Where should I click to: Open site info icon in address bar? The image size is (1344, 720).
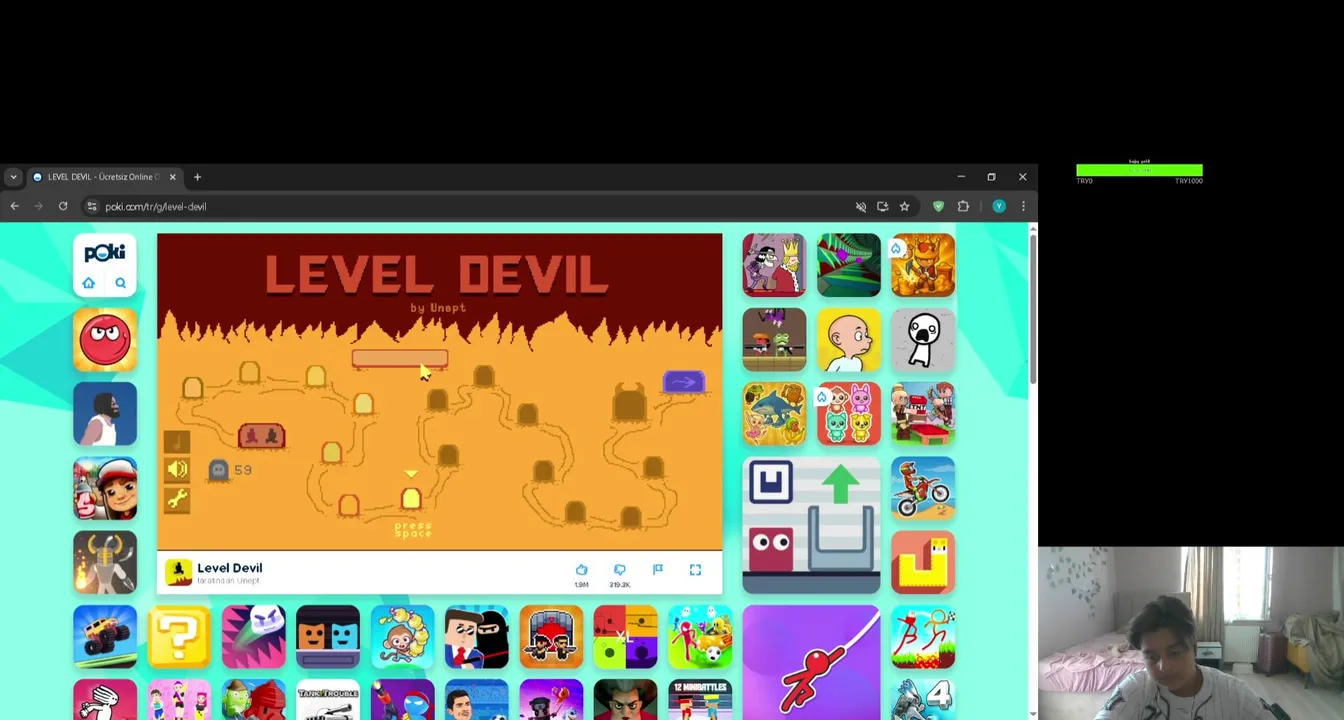click(x=92, y=206)
